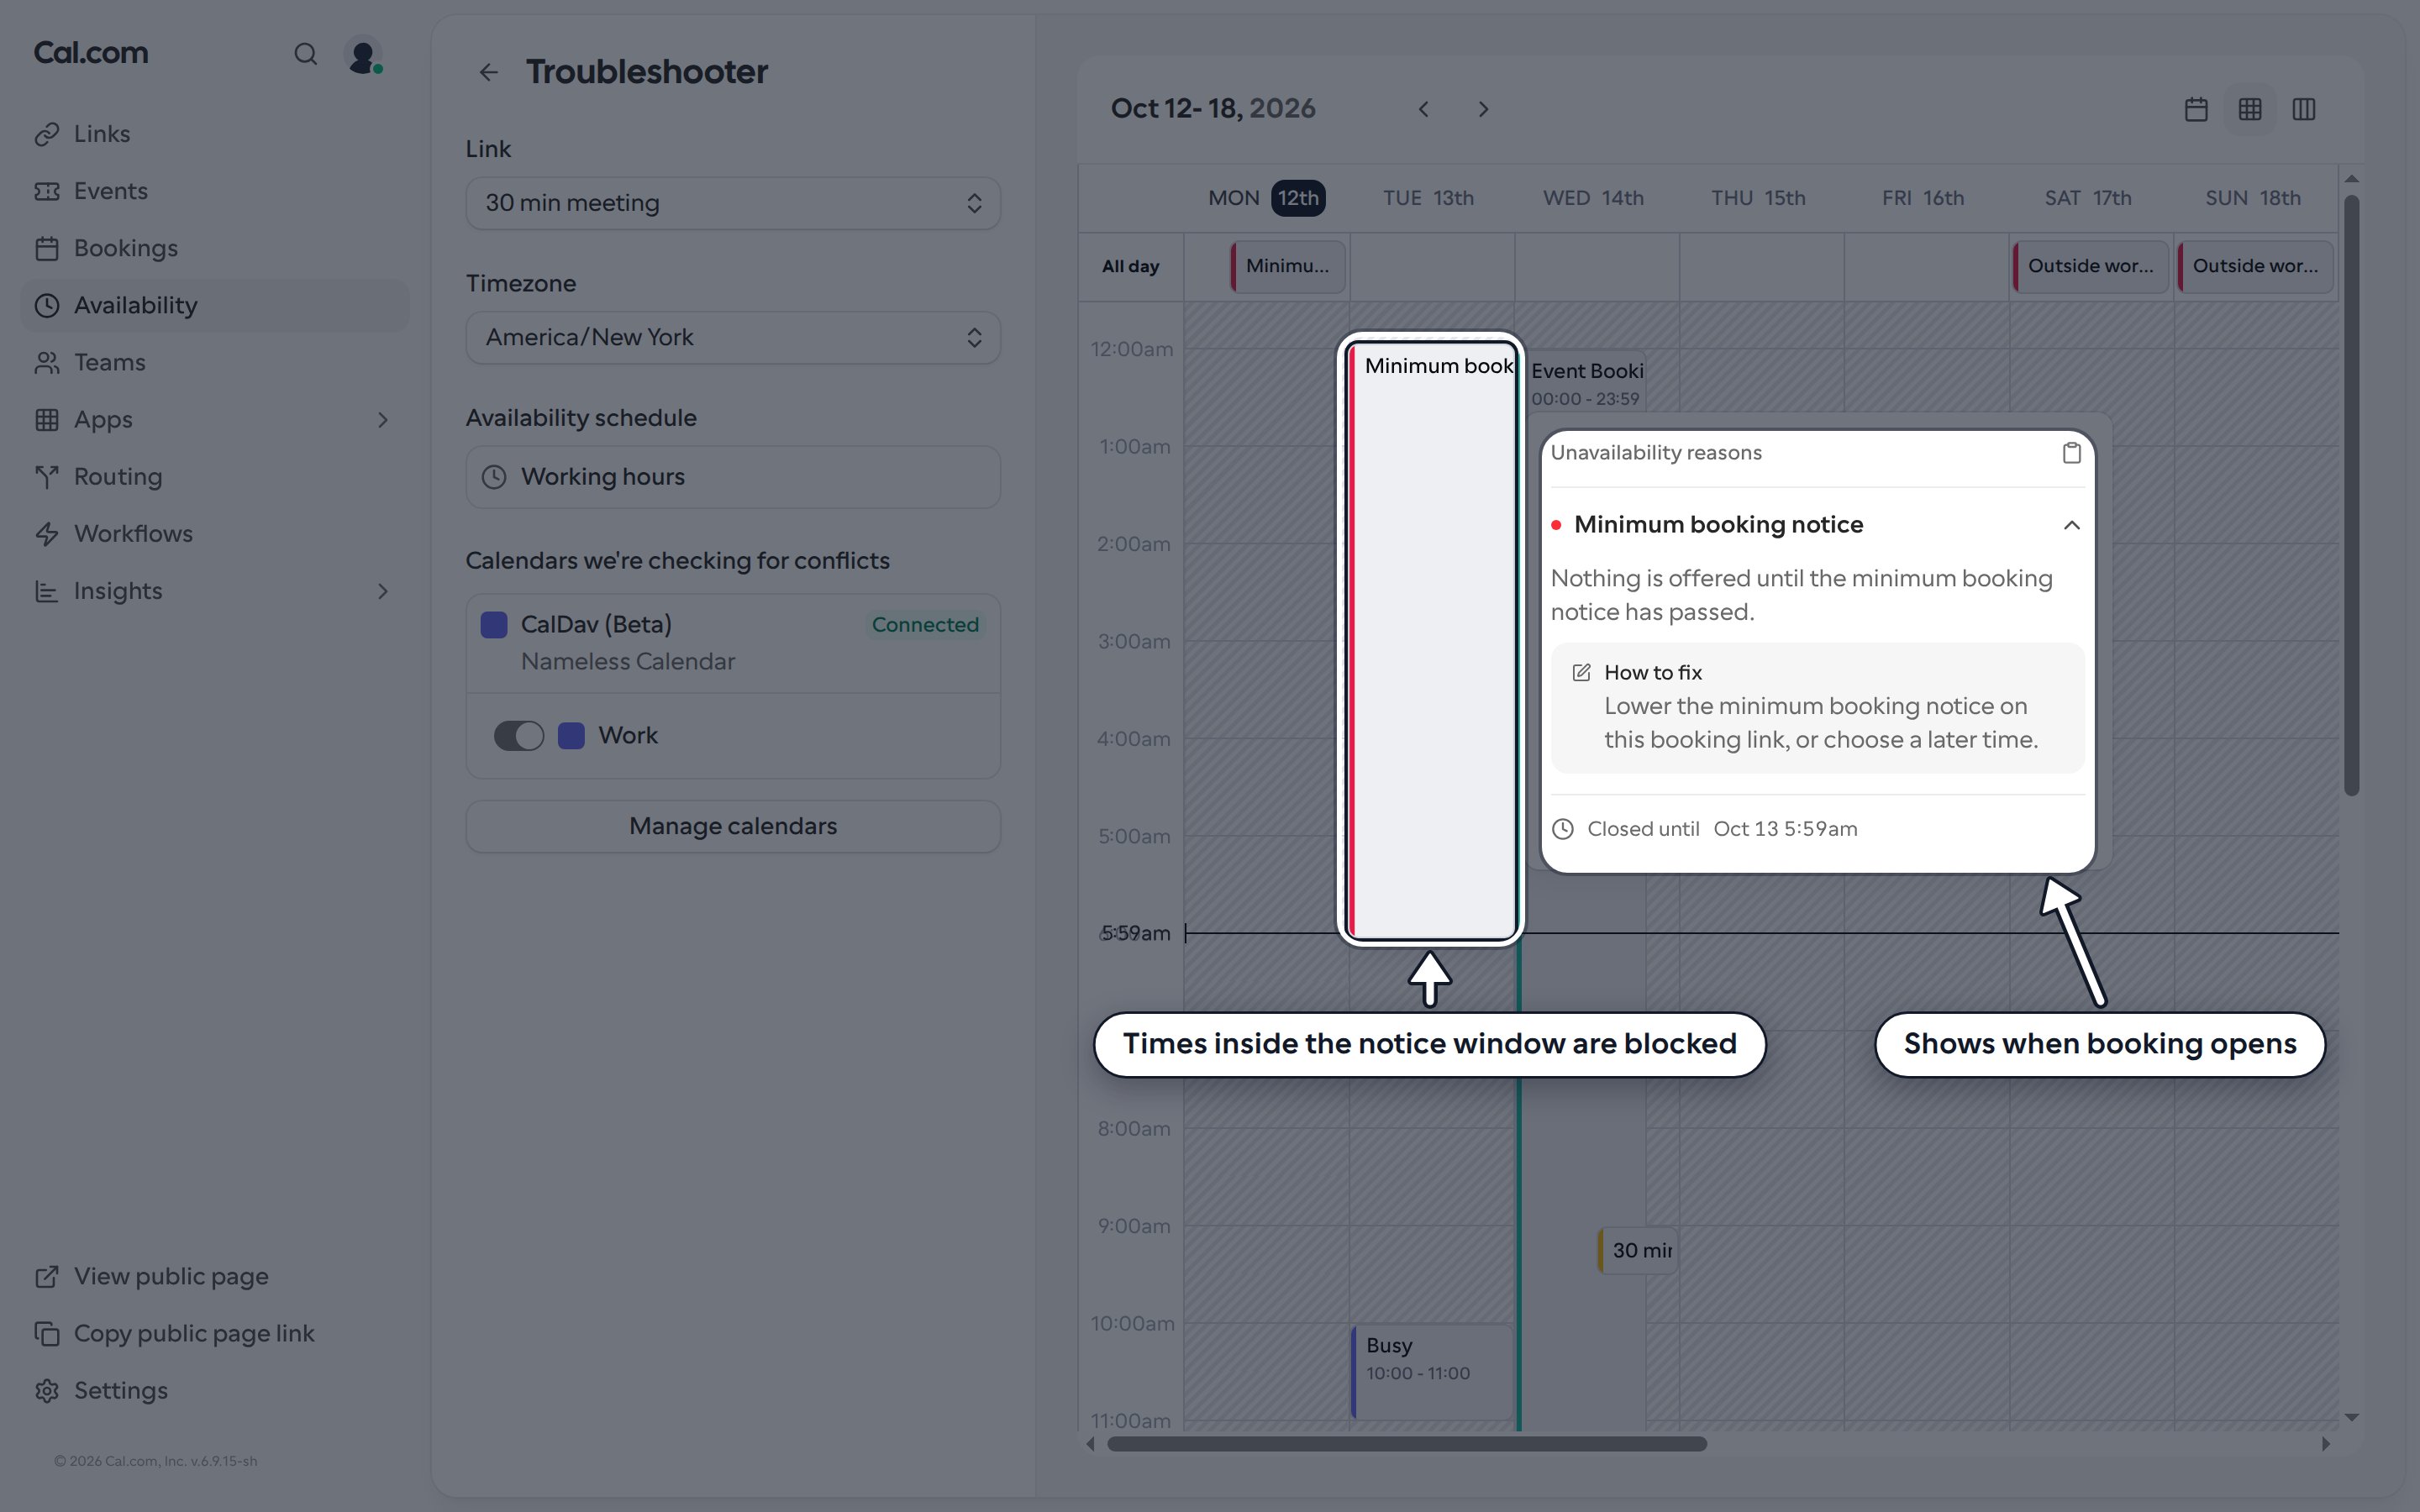Open Workflows in the sidebar
This screenshot has width=2420, height=1512.
[214, 534]
